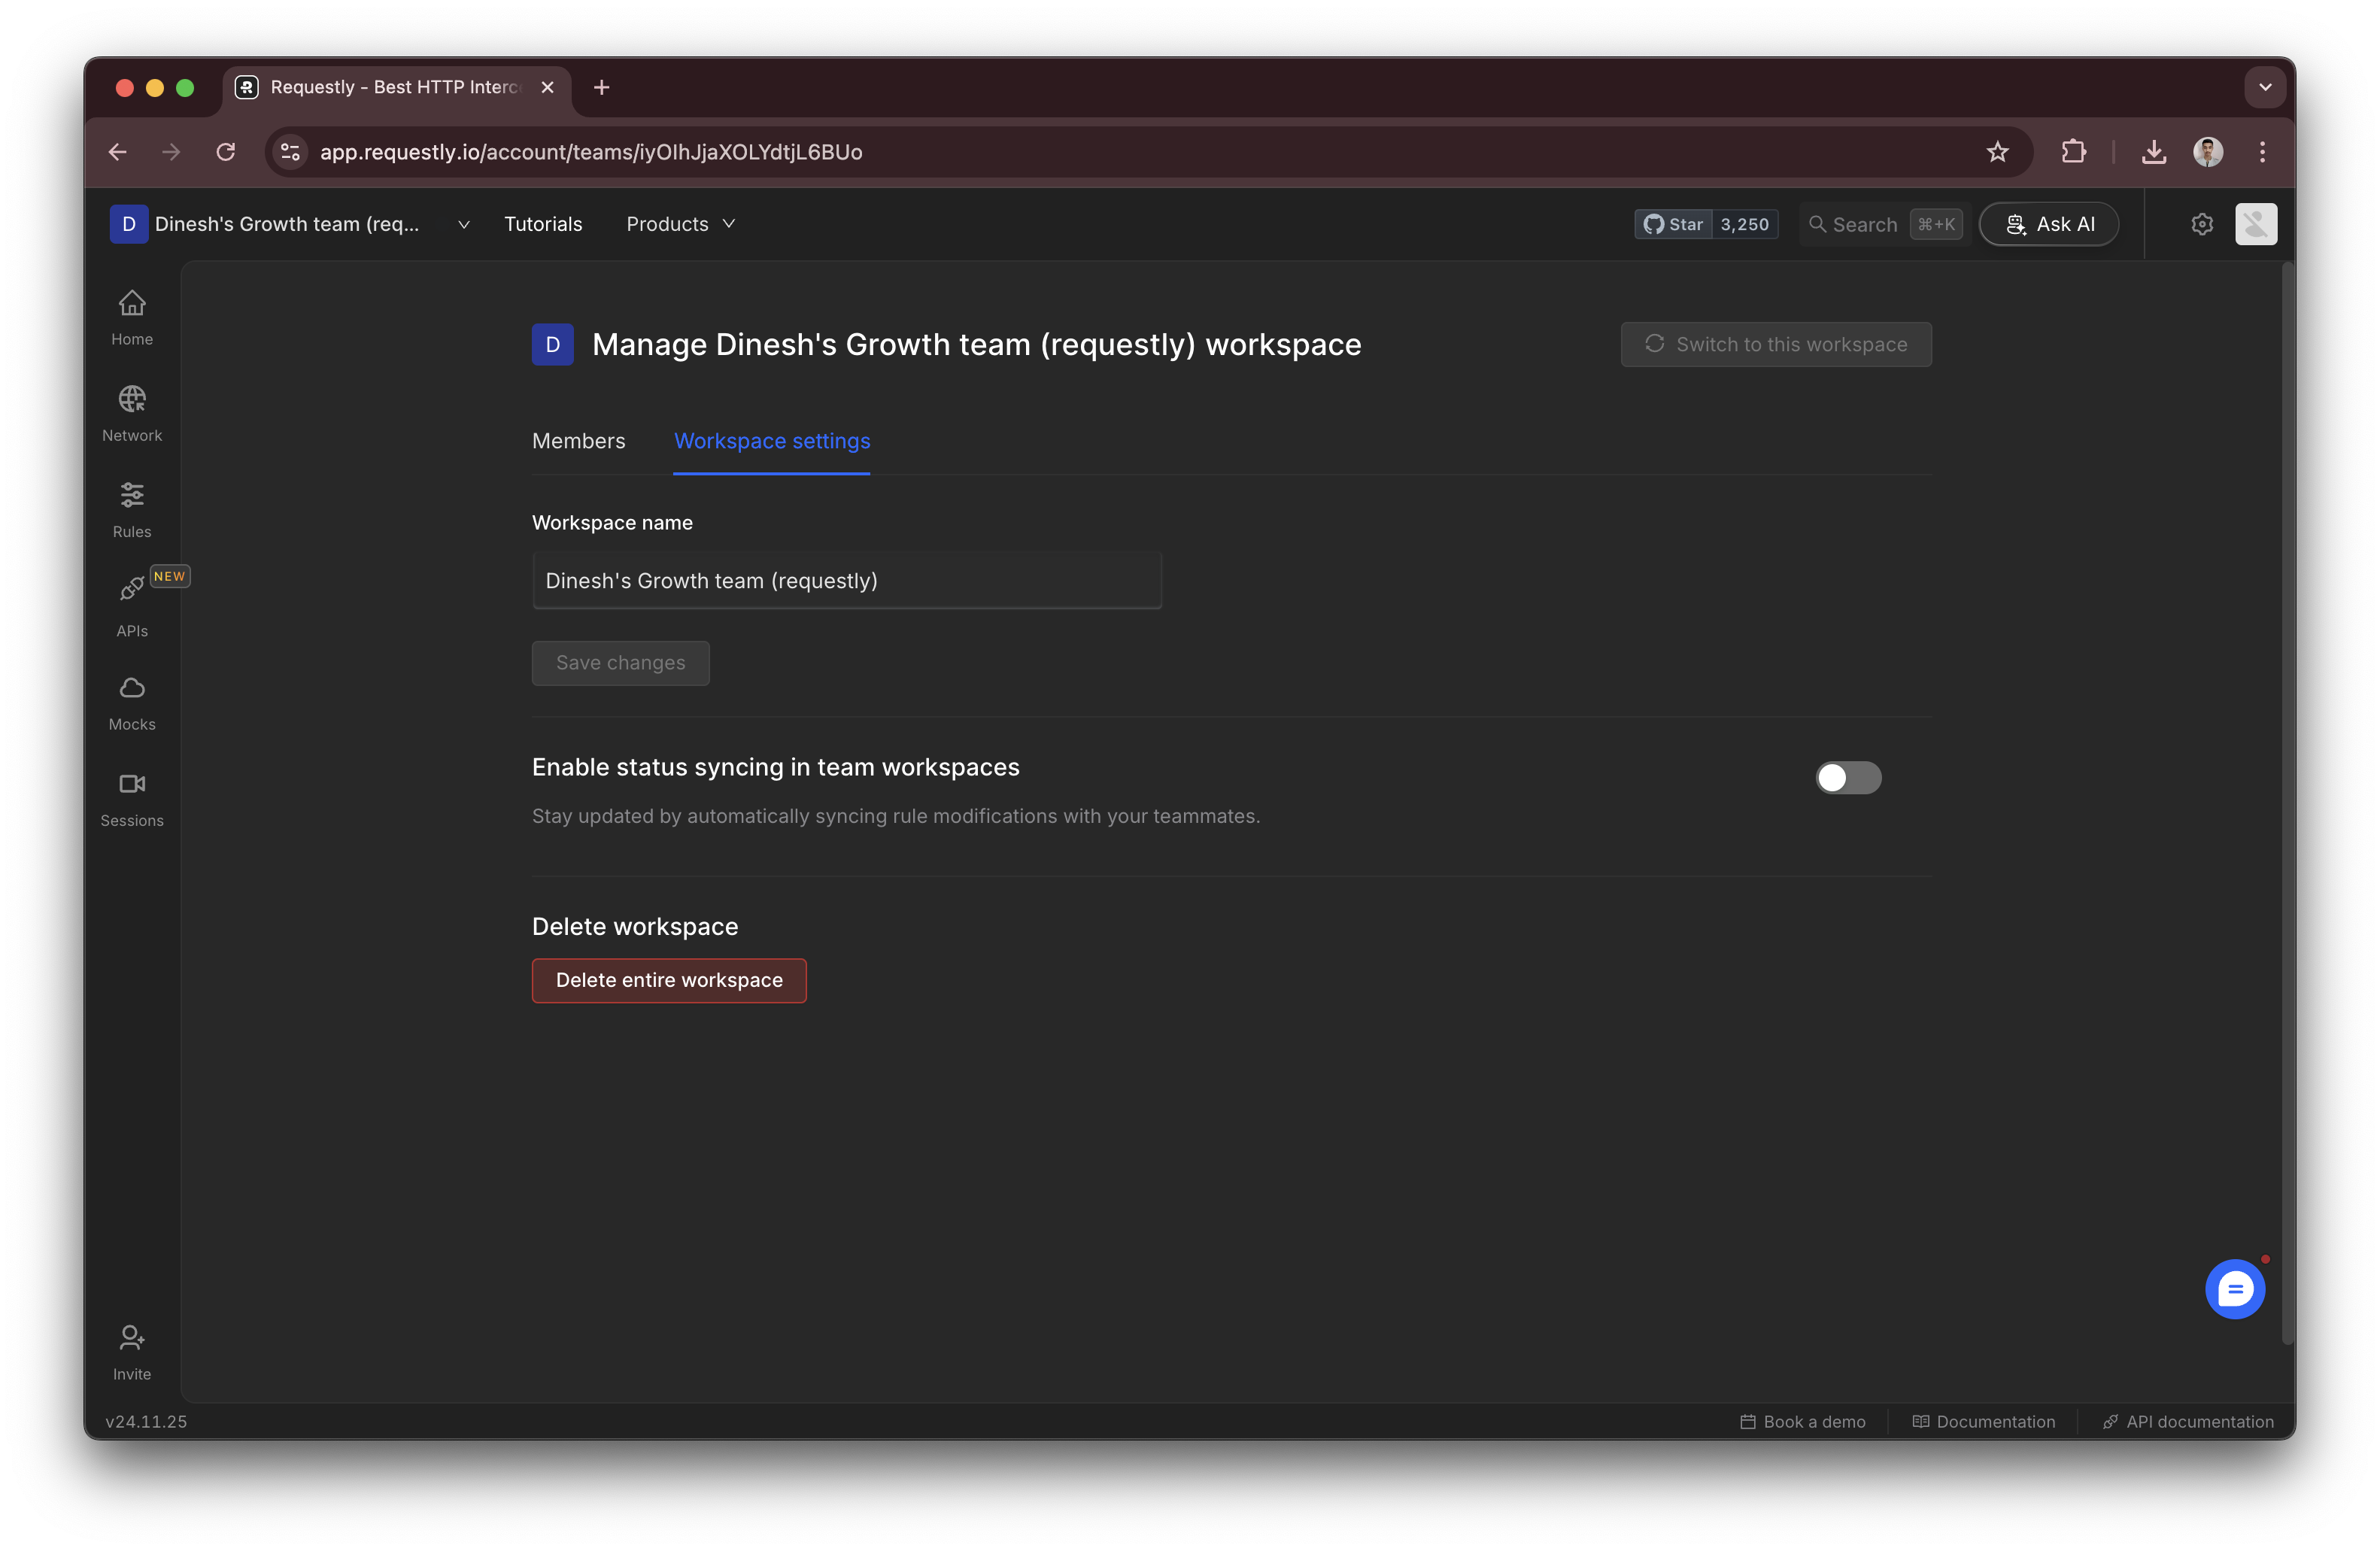Click Delete entire workspace button

click(x=668, y=980)
